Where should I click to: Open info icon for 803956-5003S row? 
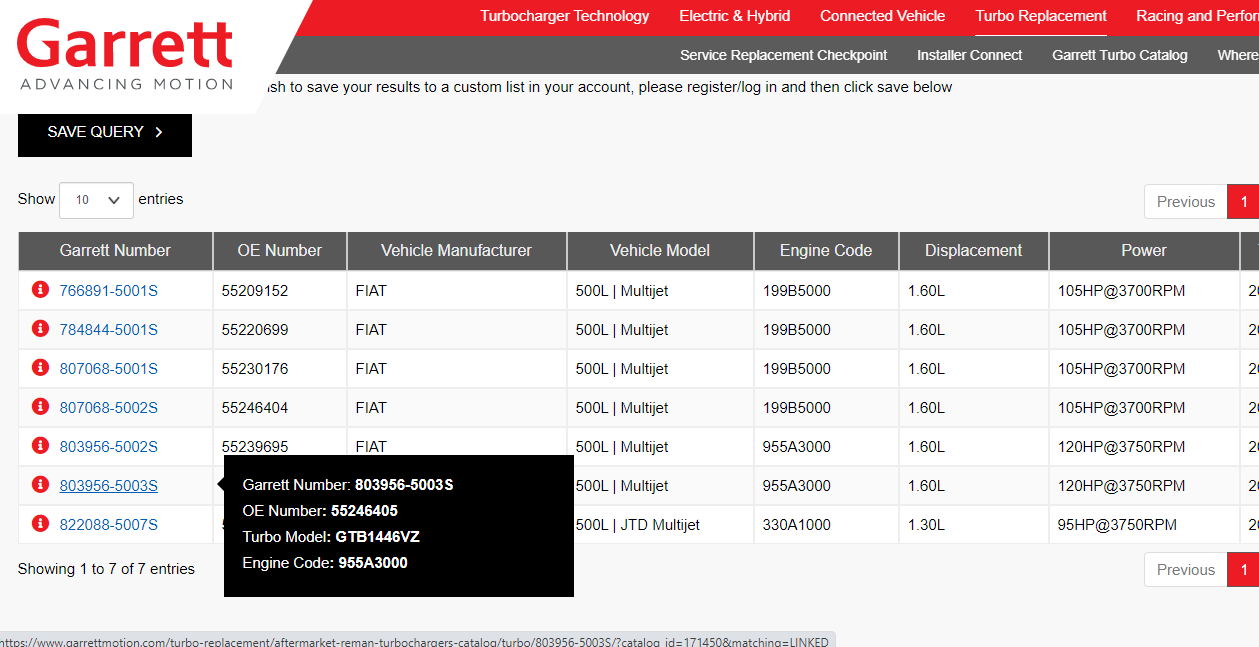[40, 485]
